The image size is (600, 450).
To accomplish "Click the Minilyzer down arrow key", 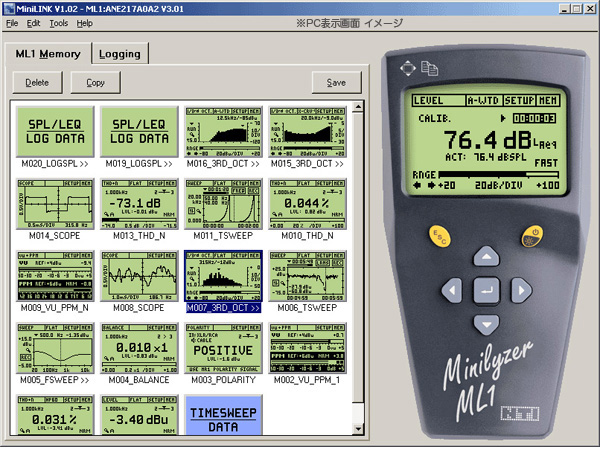I will tap(486, 324).
